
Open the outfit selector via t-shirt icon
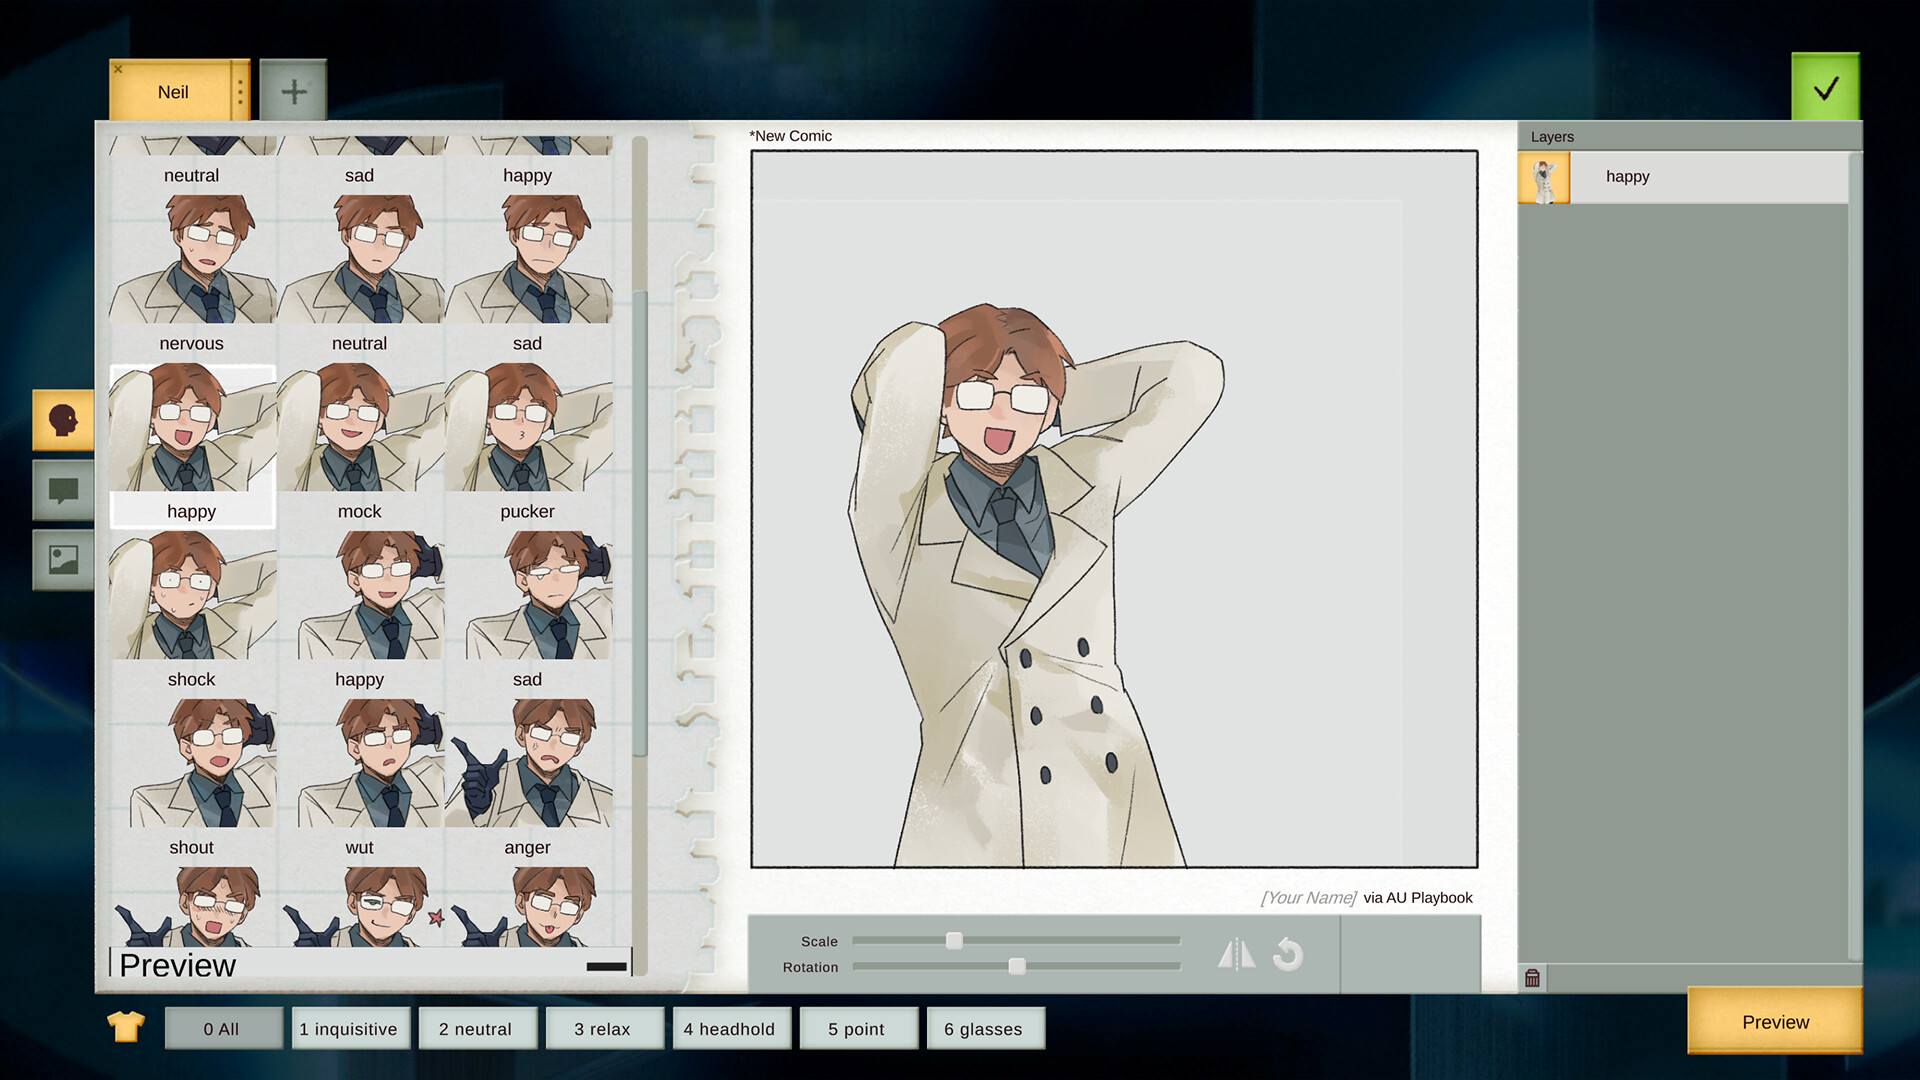(x=124, y=1027)
